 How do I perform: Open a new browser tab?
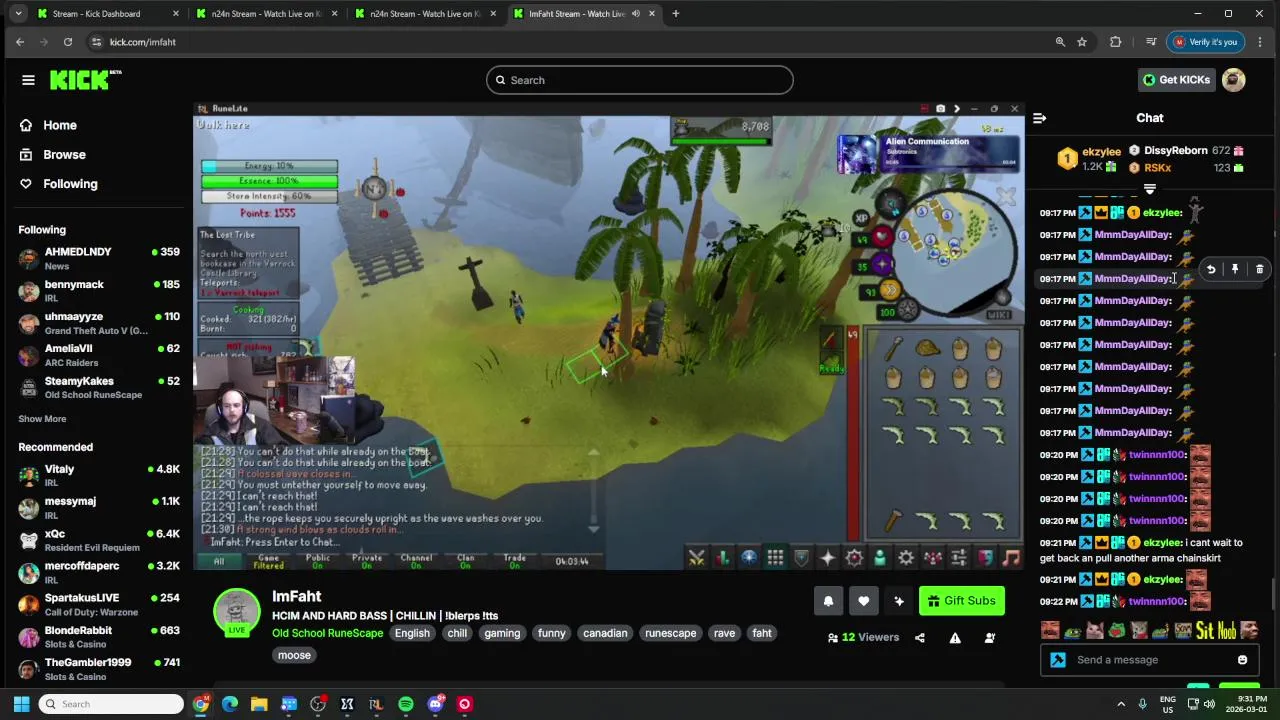coord(675,14)
